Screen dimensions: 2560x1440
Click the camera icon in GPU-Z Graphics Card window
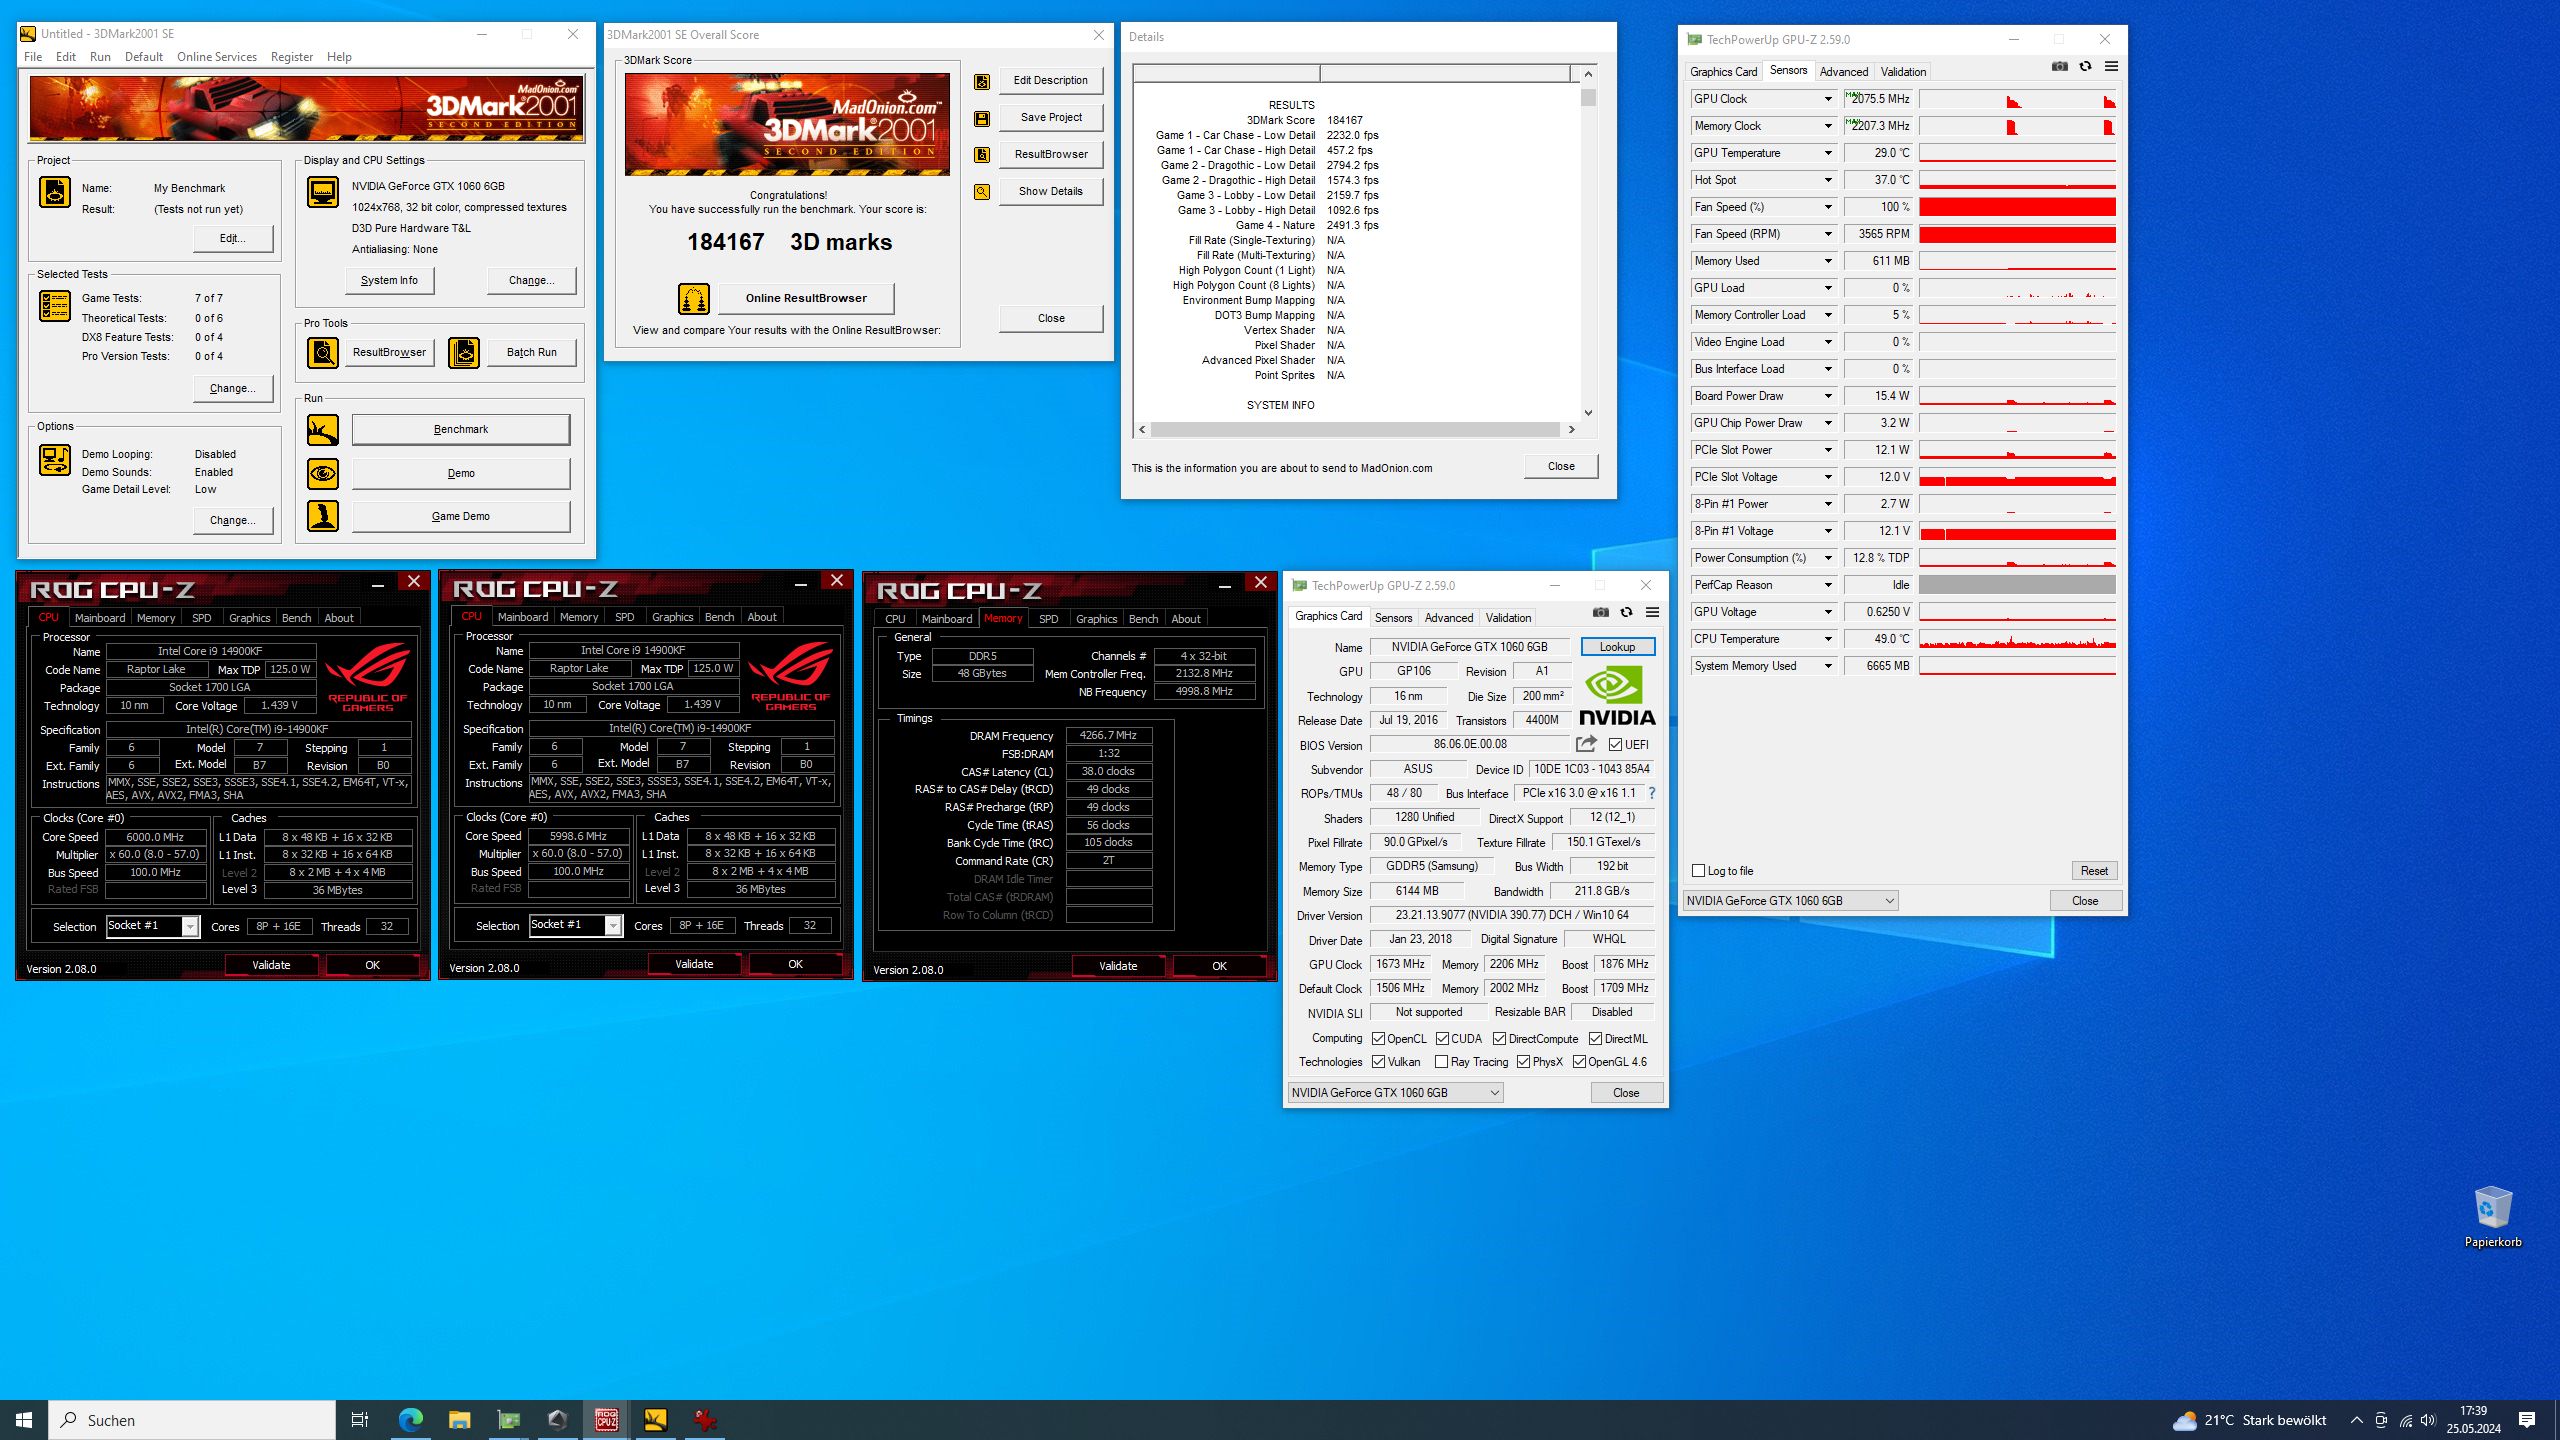pos(1600,612)
